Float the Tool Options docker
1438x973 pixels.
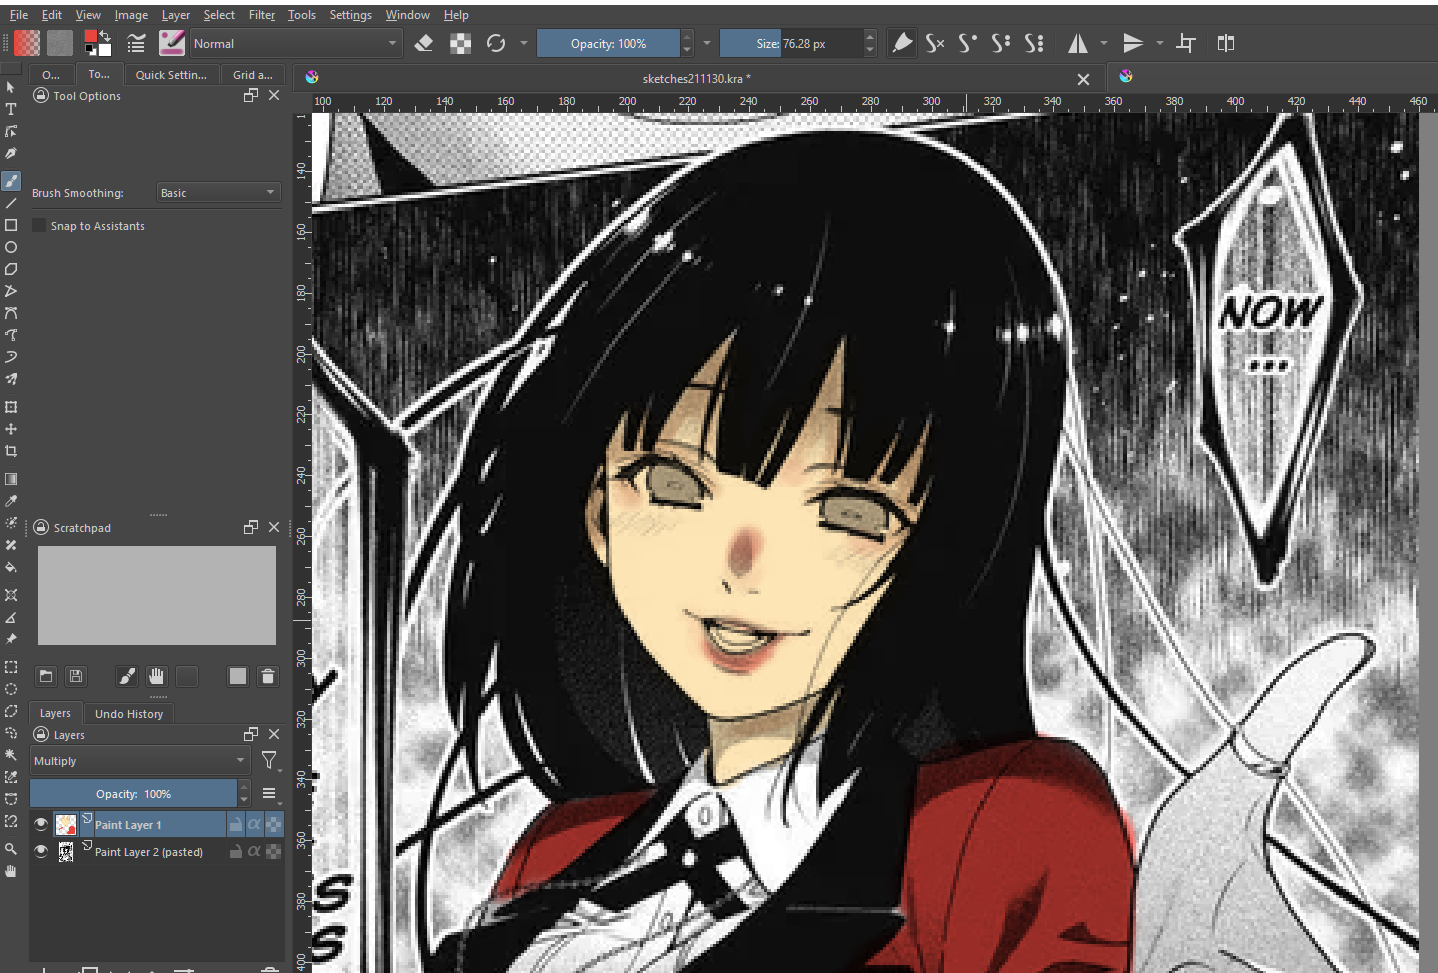[251, 95]
